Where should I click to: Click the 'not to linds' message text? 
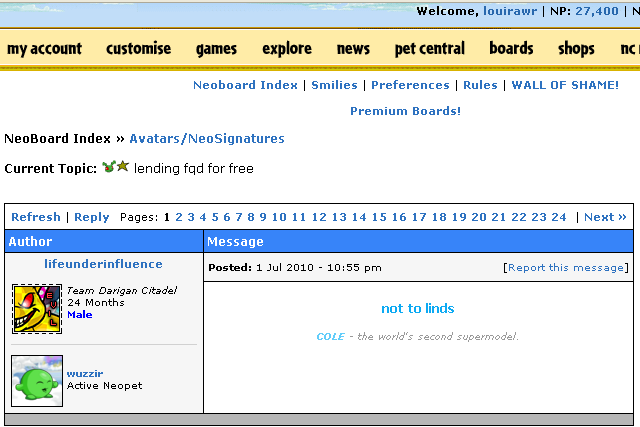point(418,309)
